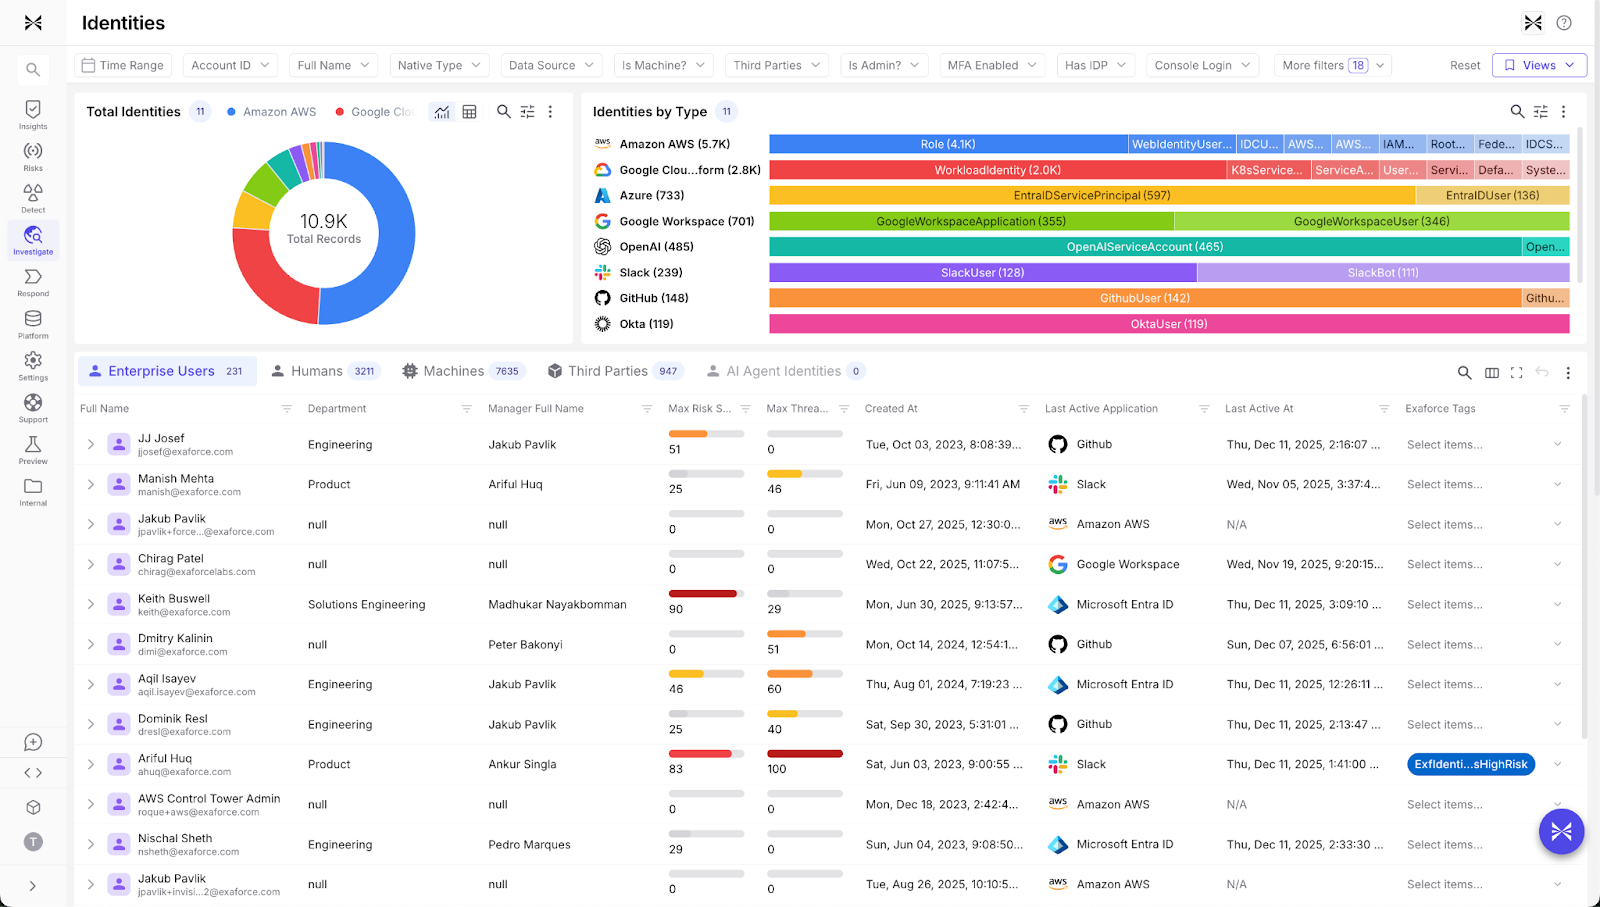
Task: Select the Risks sidebar icon
Action: click(x=33, y=153)
